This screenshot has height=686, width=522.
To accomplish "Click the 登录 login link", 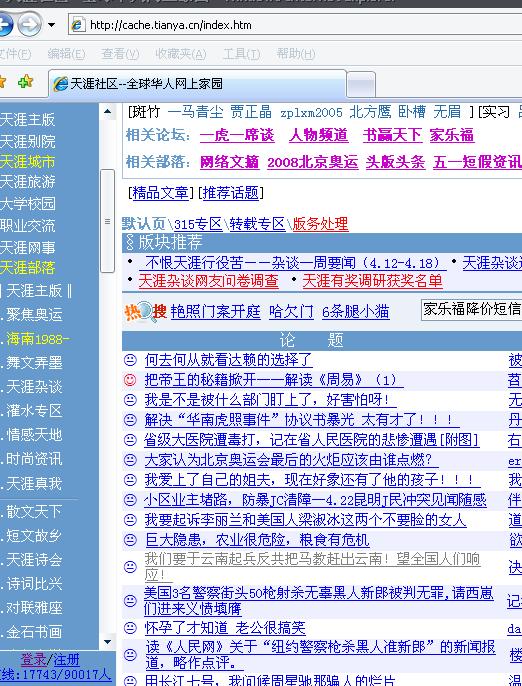I will pos(33,659).
